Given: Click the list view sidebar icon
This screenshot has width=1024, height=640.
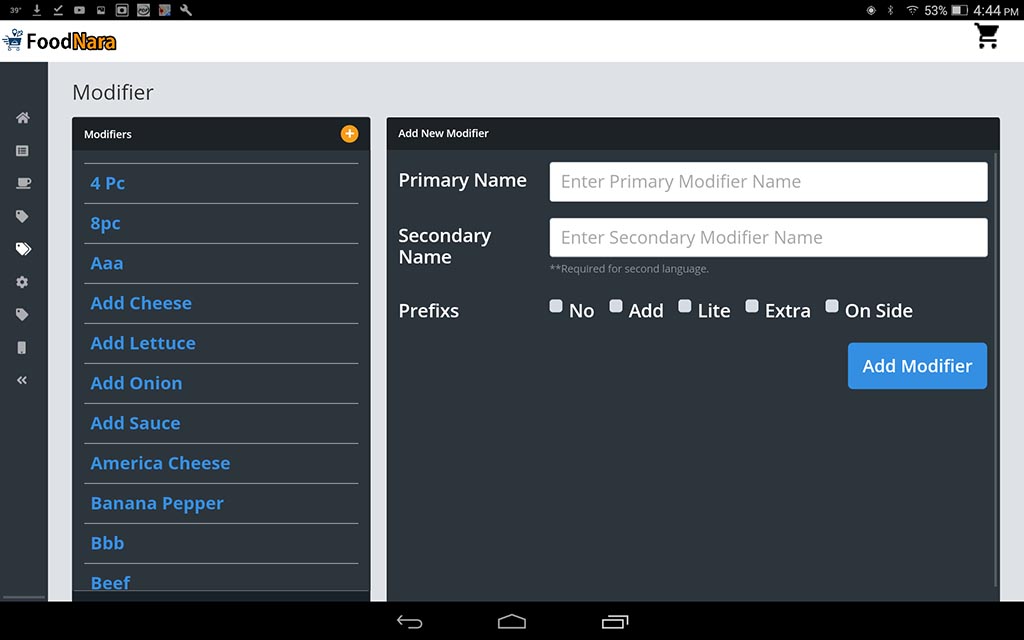Looking at the screenshot, I should click(22, 151).
